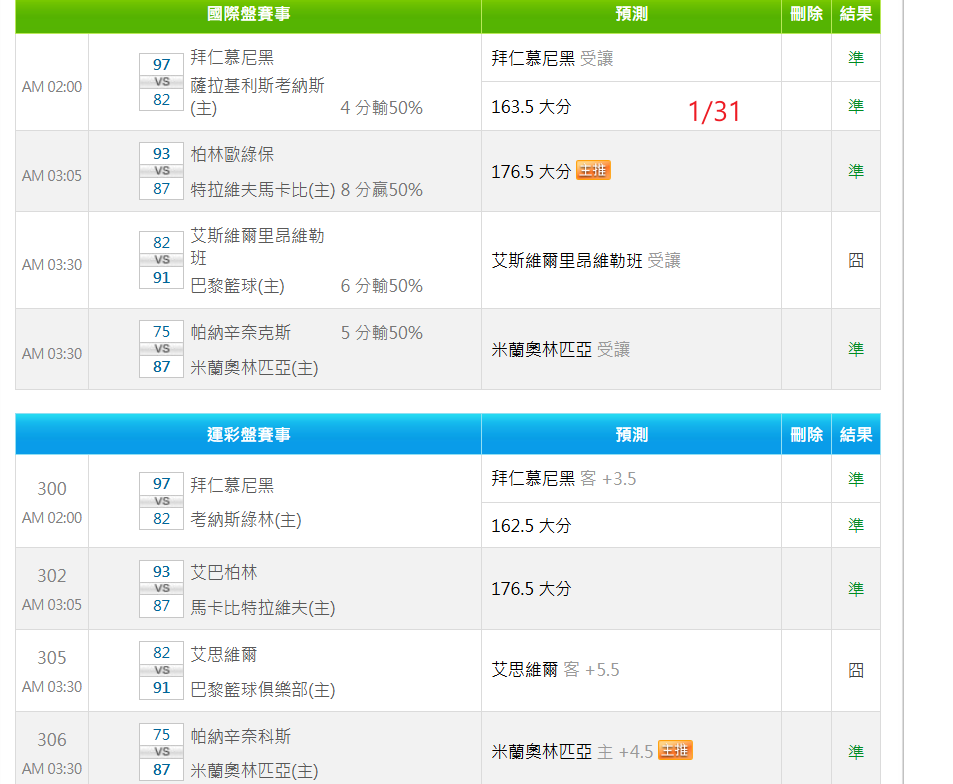Select the prediction 米蘭奧林匹亞 主 +4.5
Viewport: 953px width, 784px height.
(x=572, y=752)
